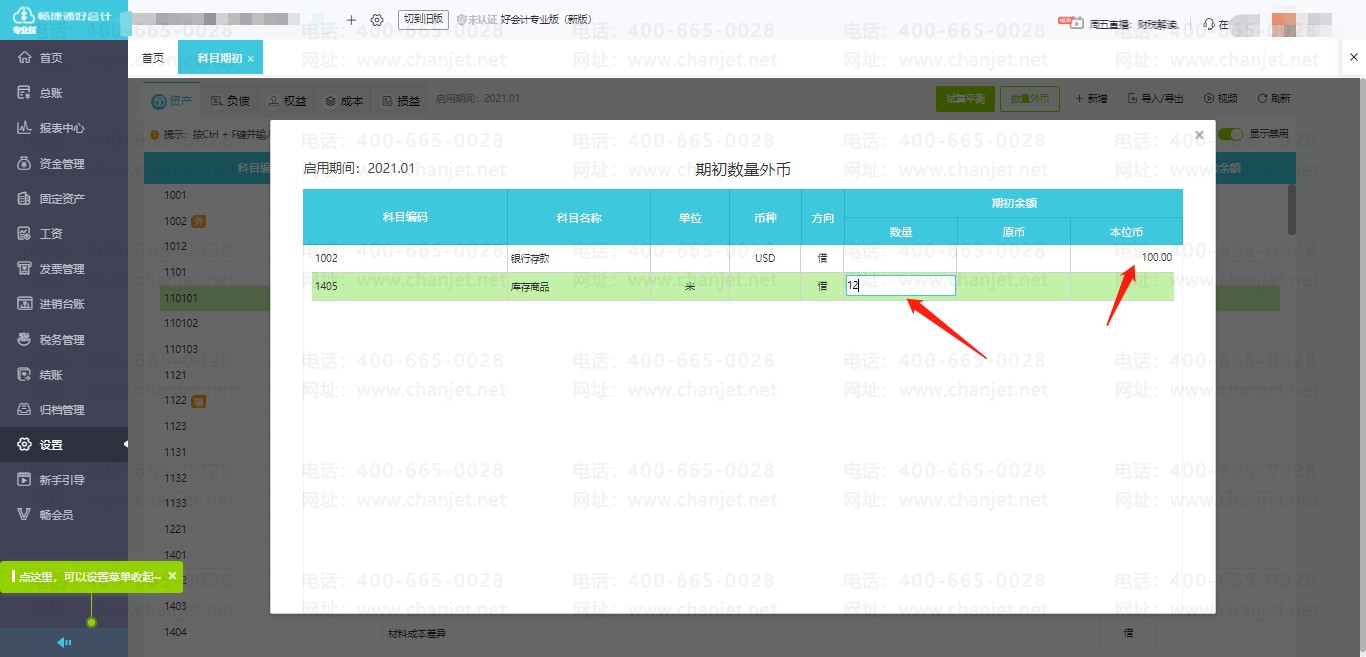Collapse the sidebar with bottom arrow
Screen dimensions: 1366x657
[64, 643]
